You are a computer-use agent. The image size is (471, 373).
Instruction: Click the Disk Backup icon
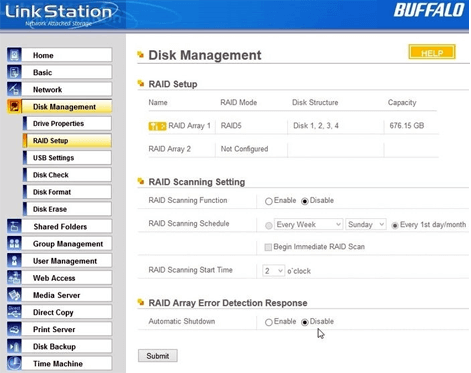click(x=14, y=346)
